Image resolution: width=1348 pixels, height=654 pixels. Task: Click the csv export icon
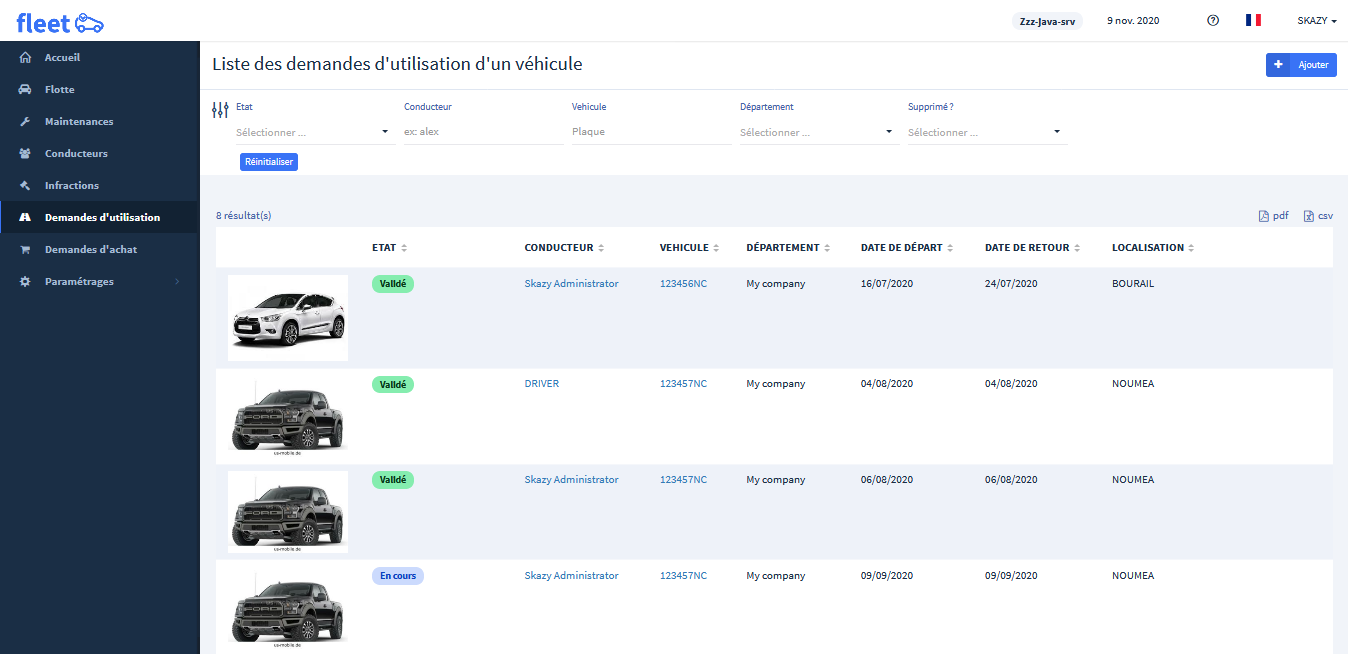pyautogui.click(x=1307, y=215)
